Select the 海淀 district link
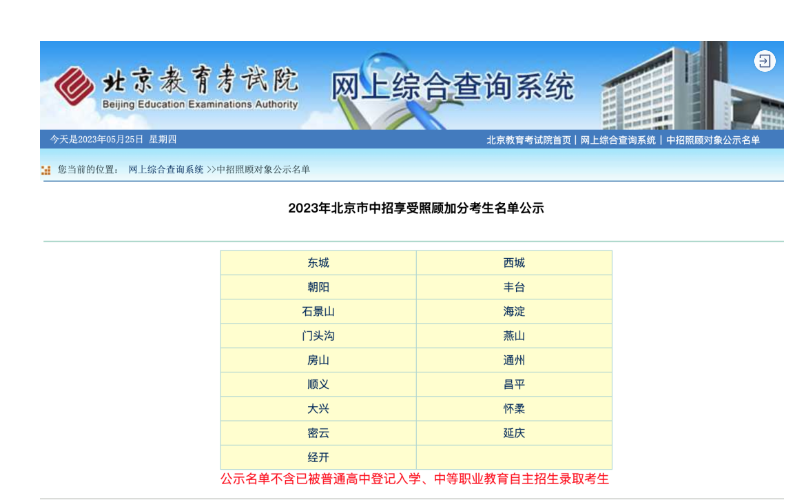 514,312
